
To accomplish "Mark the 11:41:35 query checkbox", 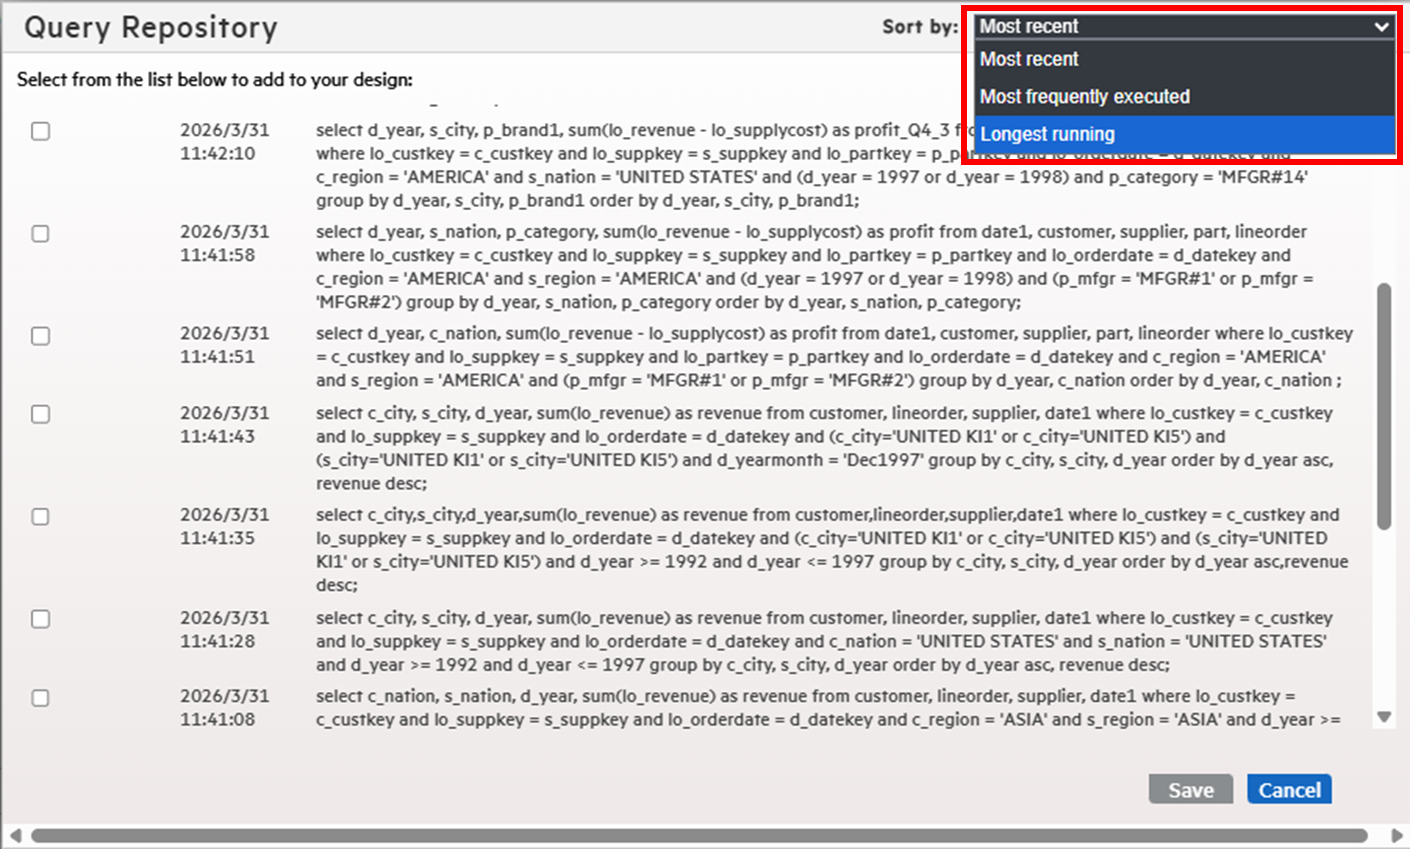I will (x=40, y=516).
